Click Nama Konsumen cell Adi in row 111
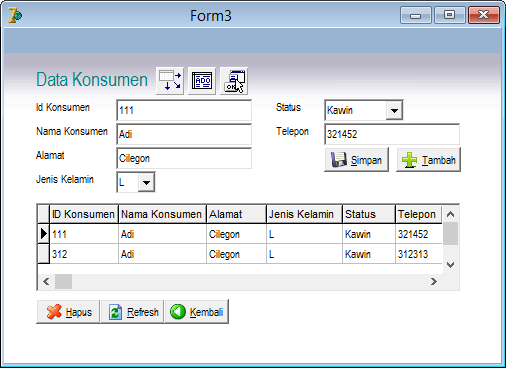 pos(162,234)
